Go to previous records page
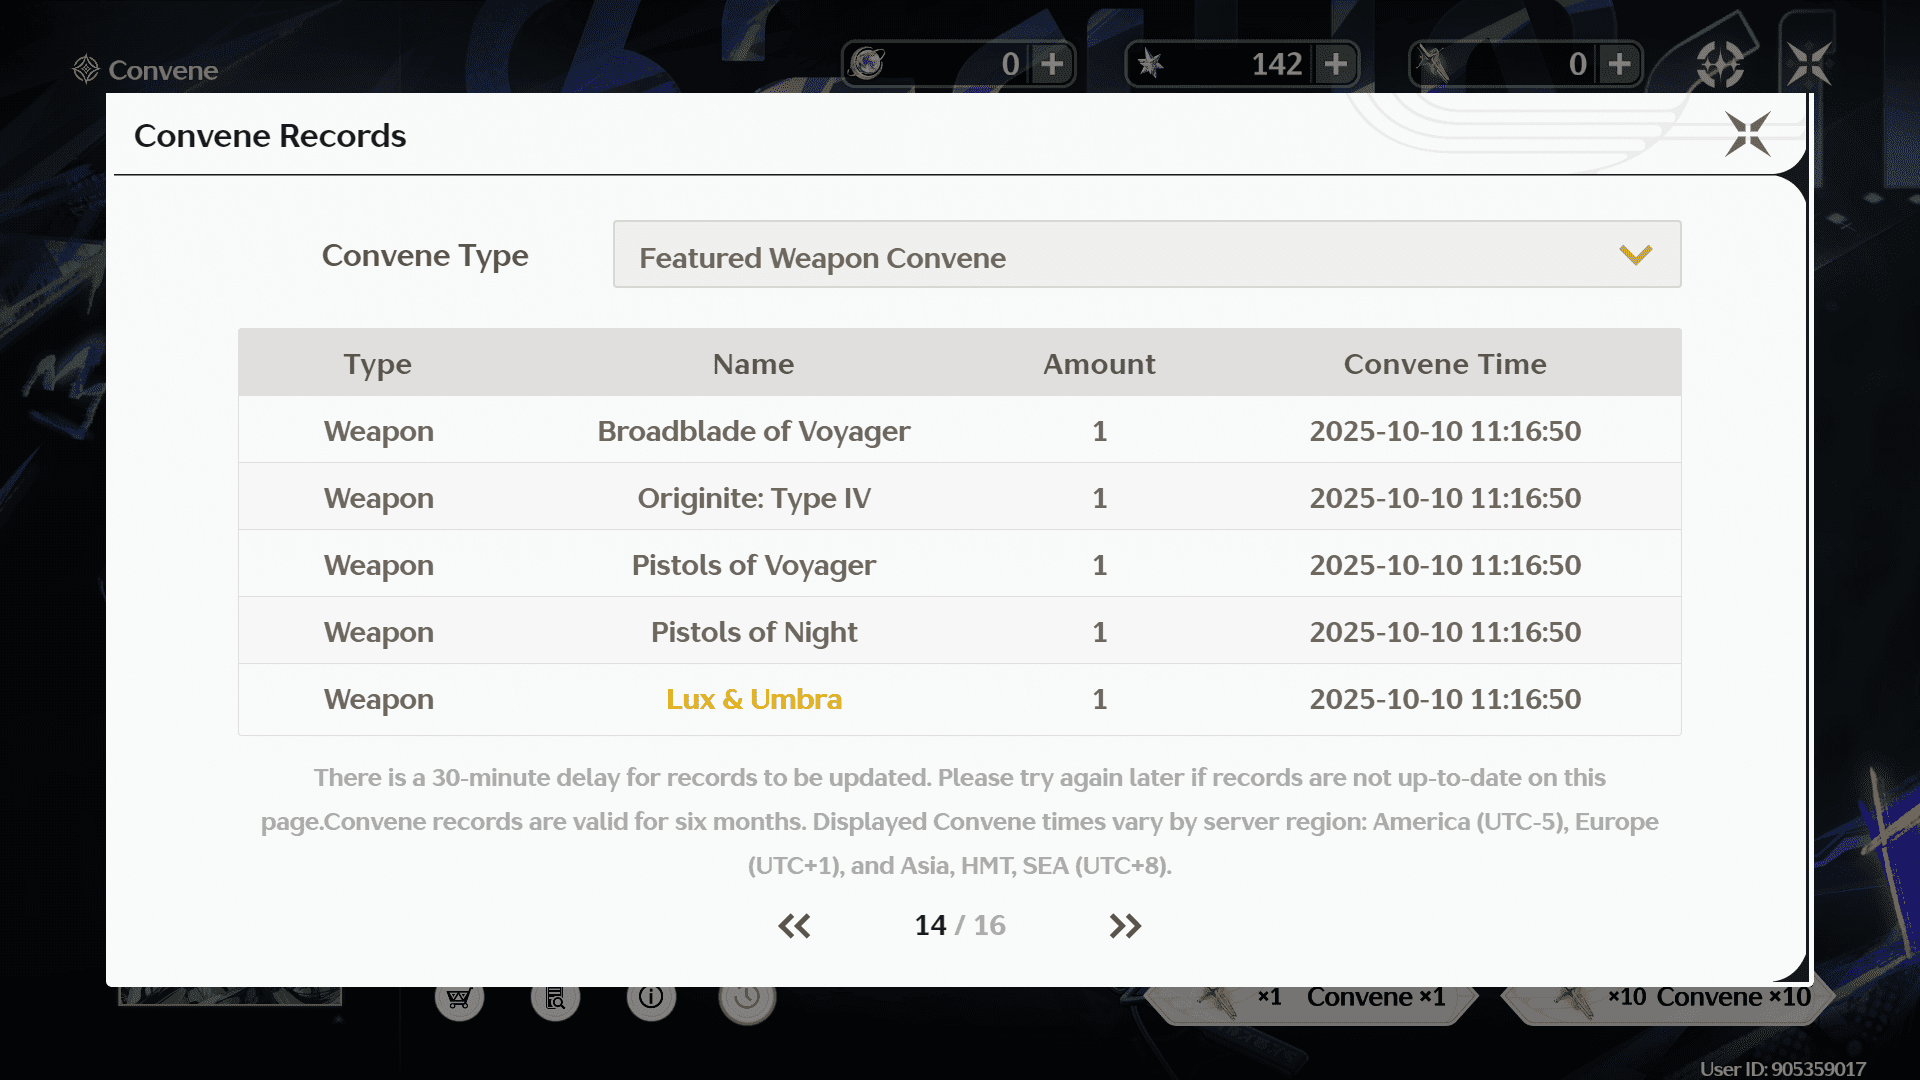The width and height of the screenshot is (1920, 1080). point(794,926)
